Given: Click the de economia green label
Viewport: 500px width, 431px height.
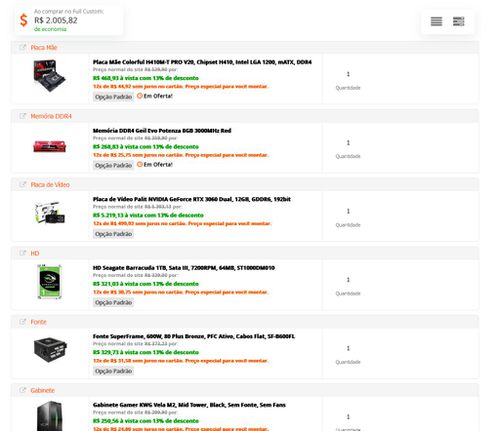Looking at the screenshot, I should click(x=50, y=29).
